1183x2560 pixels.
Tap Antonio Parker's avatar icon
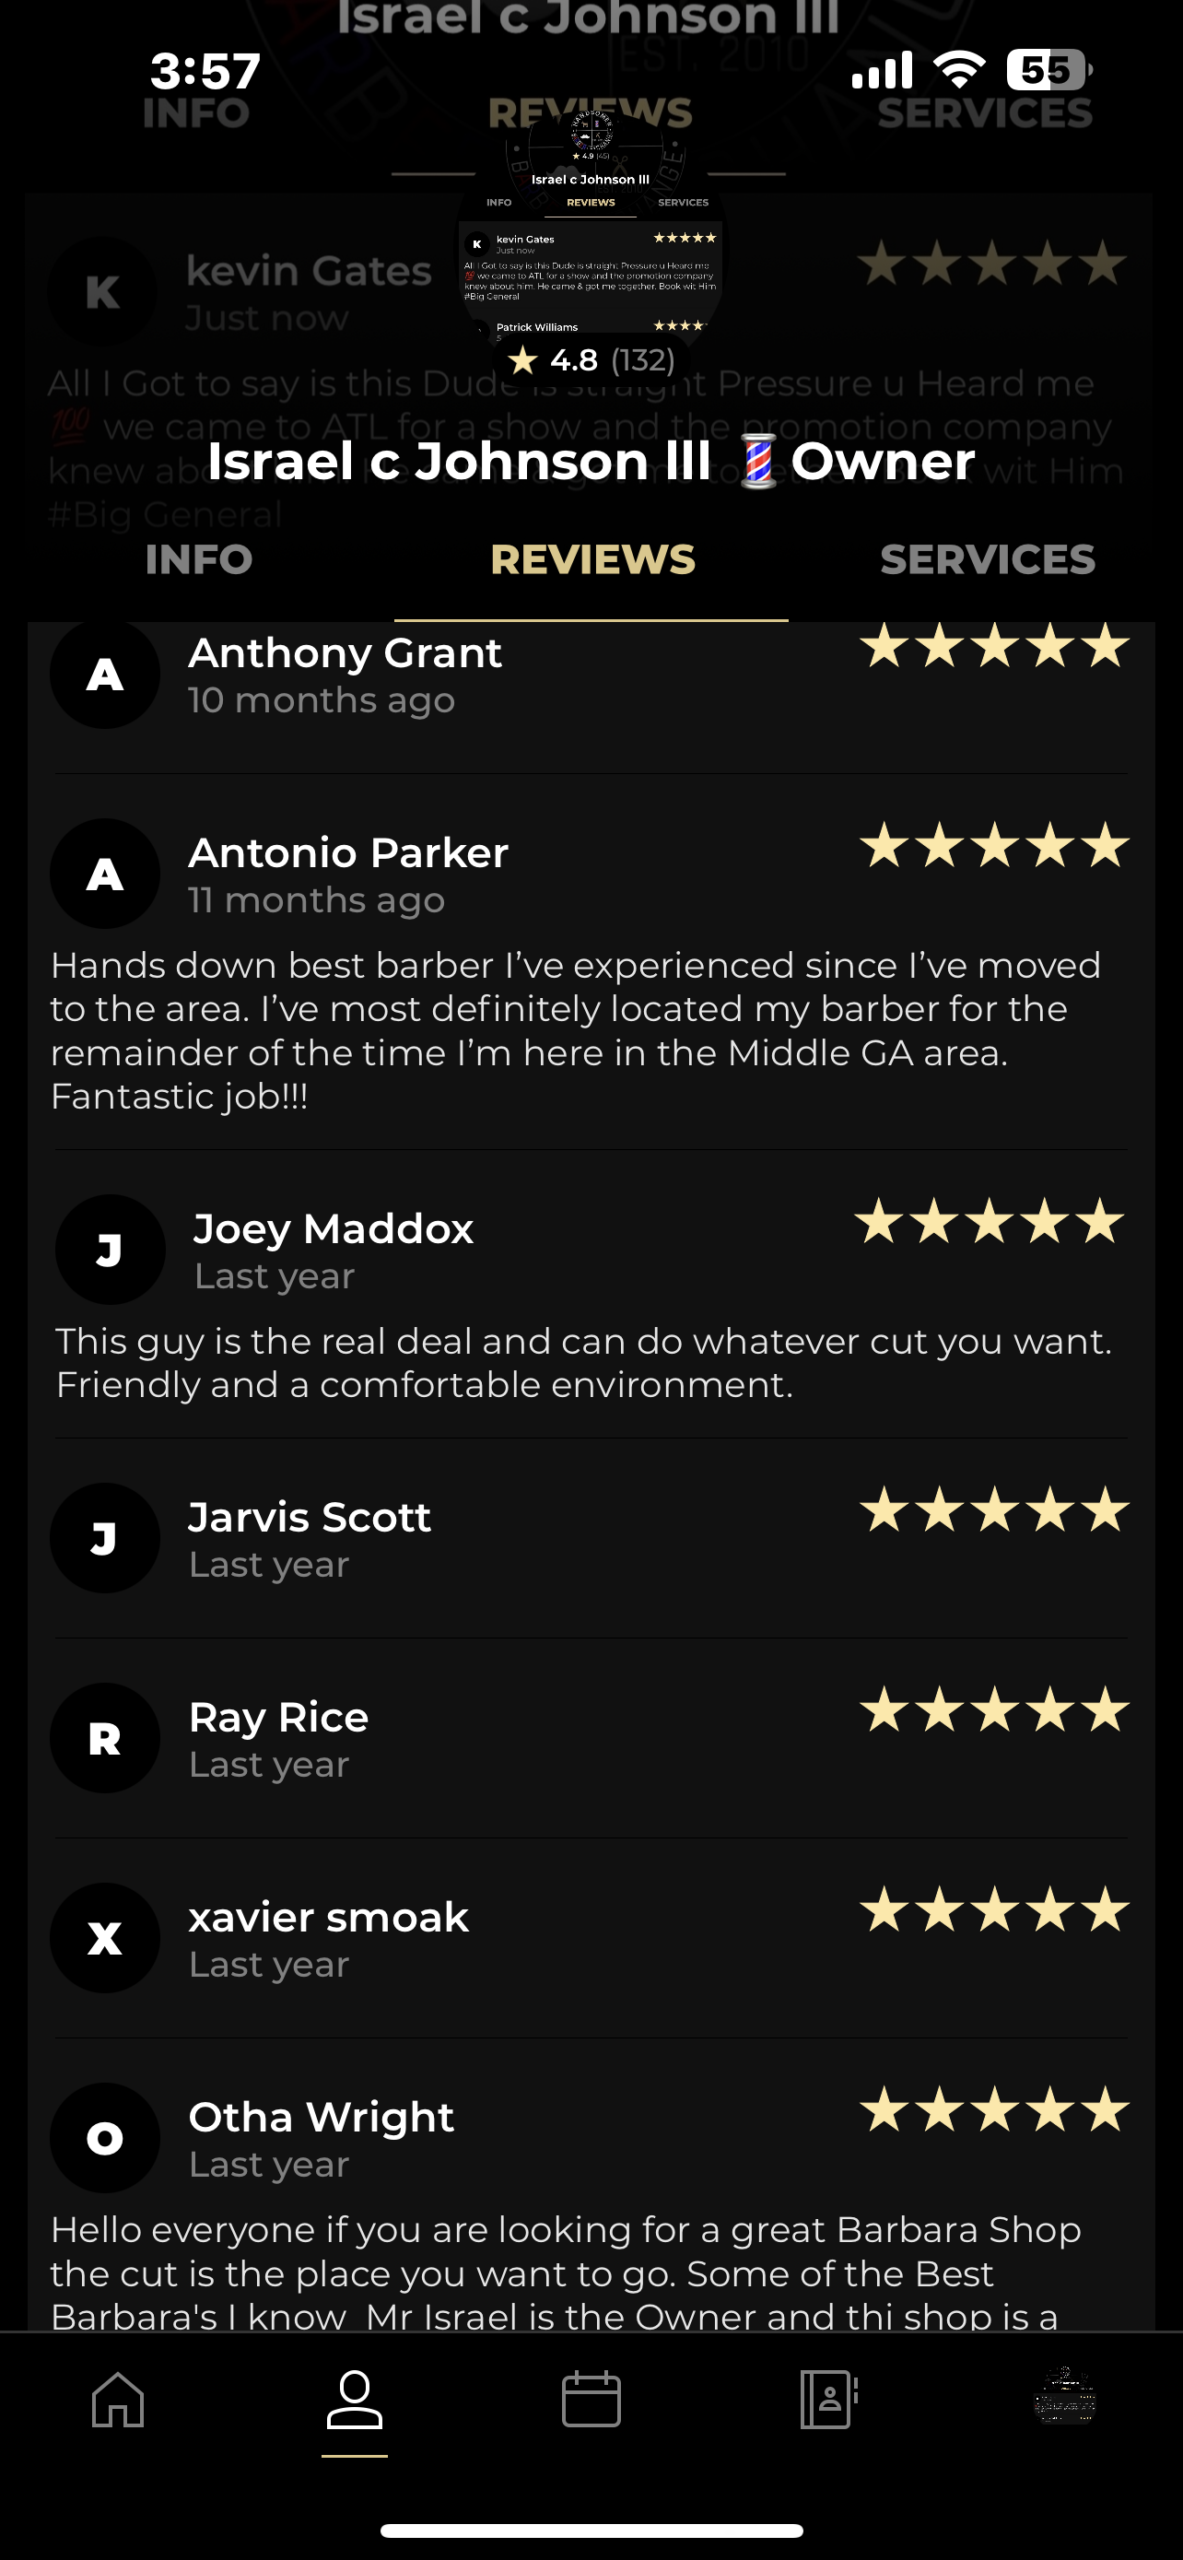coord(105,874)
